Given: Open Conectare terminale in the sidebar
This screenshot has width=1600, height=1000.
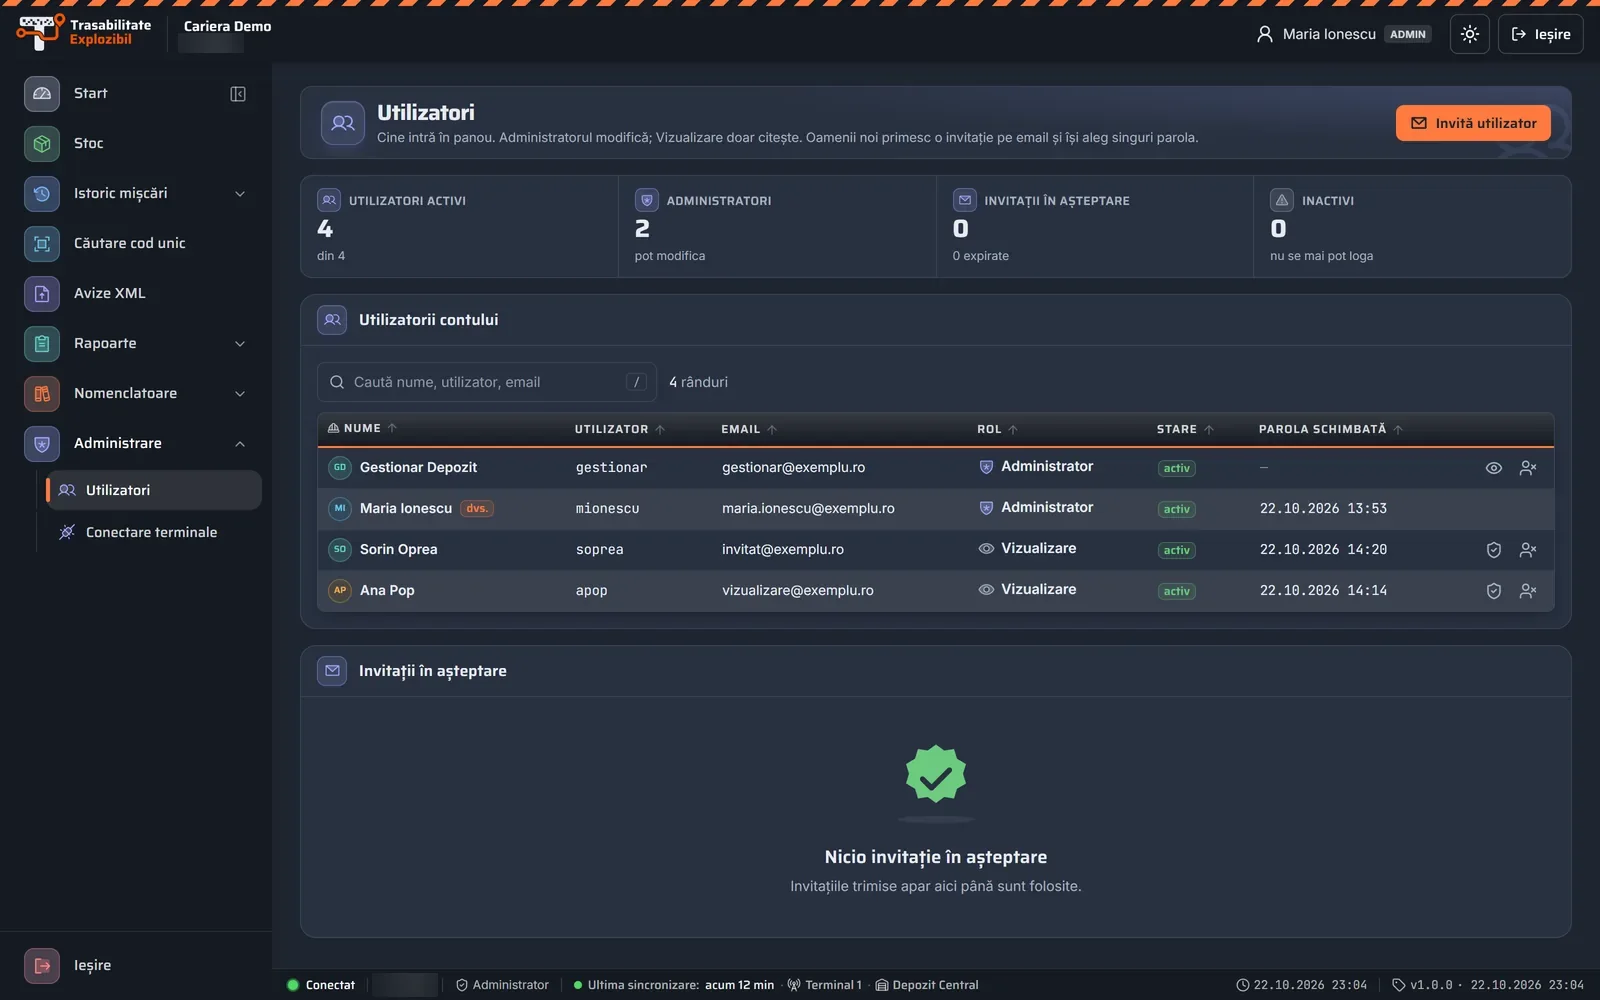Looking at the screenshot, I should point(154,532).
